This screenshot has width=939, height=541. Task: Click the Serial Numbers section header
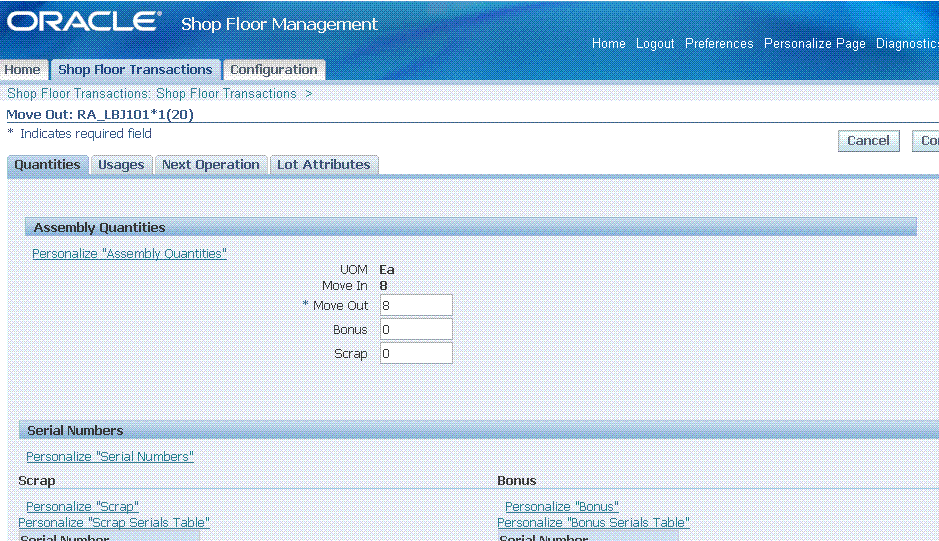(479, 430)
